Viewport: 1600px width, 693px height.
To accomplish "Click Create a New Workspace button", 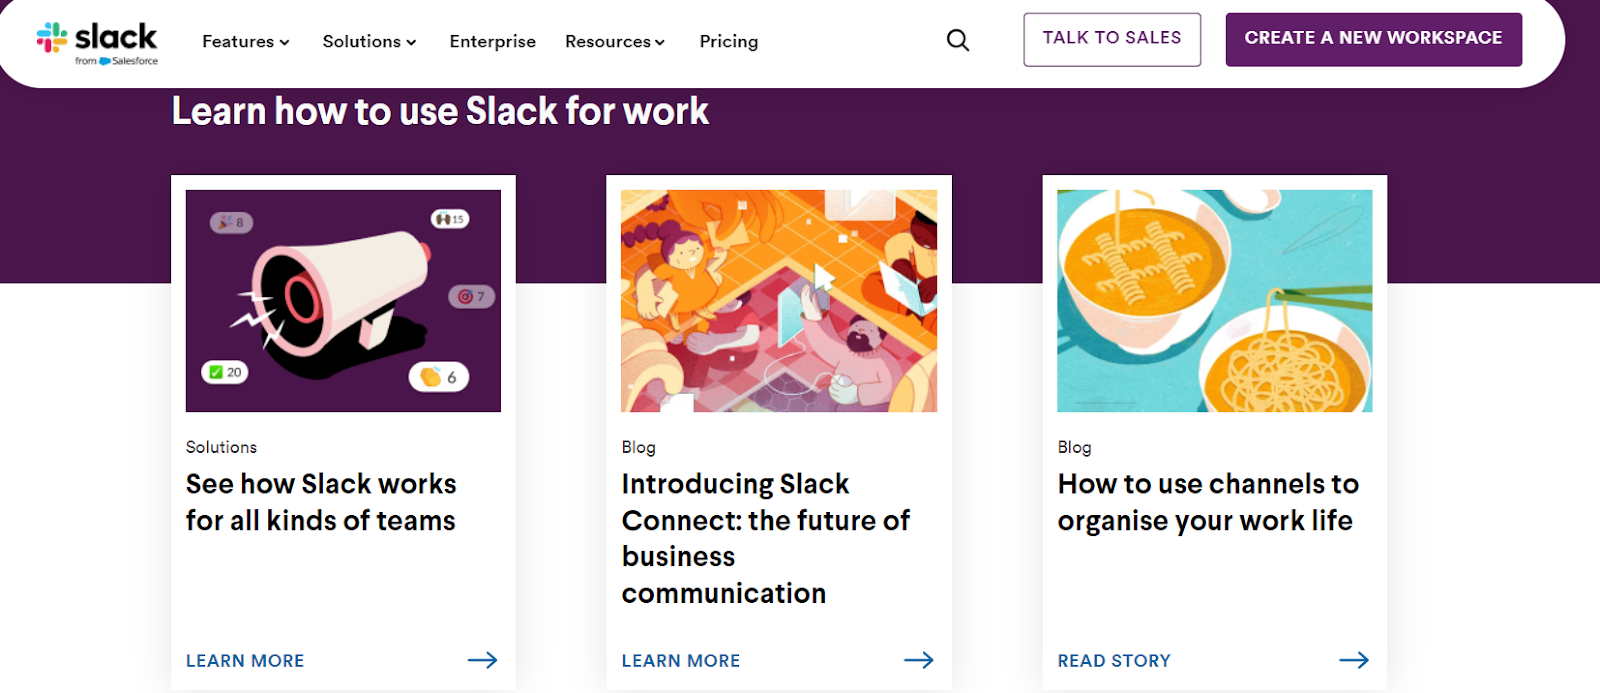I will (1373, 40).
